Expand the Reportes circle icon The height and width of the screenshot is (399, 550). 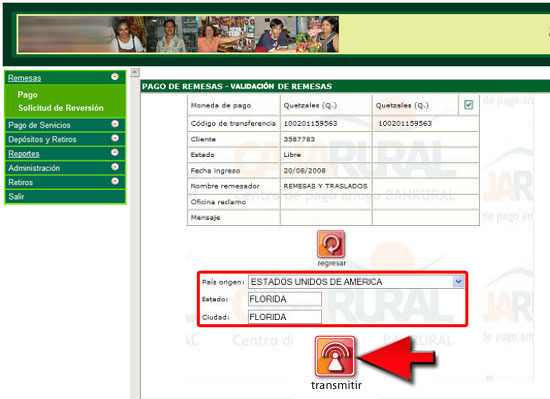tap(115, 153)
